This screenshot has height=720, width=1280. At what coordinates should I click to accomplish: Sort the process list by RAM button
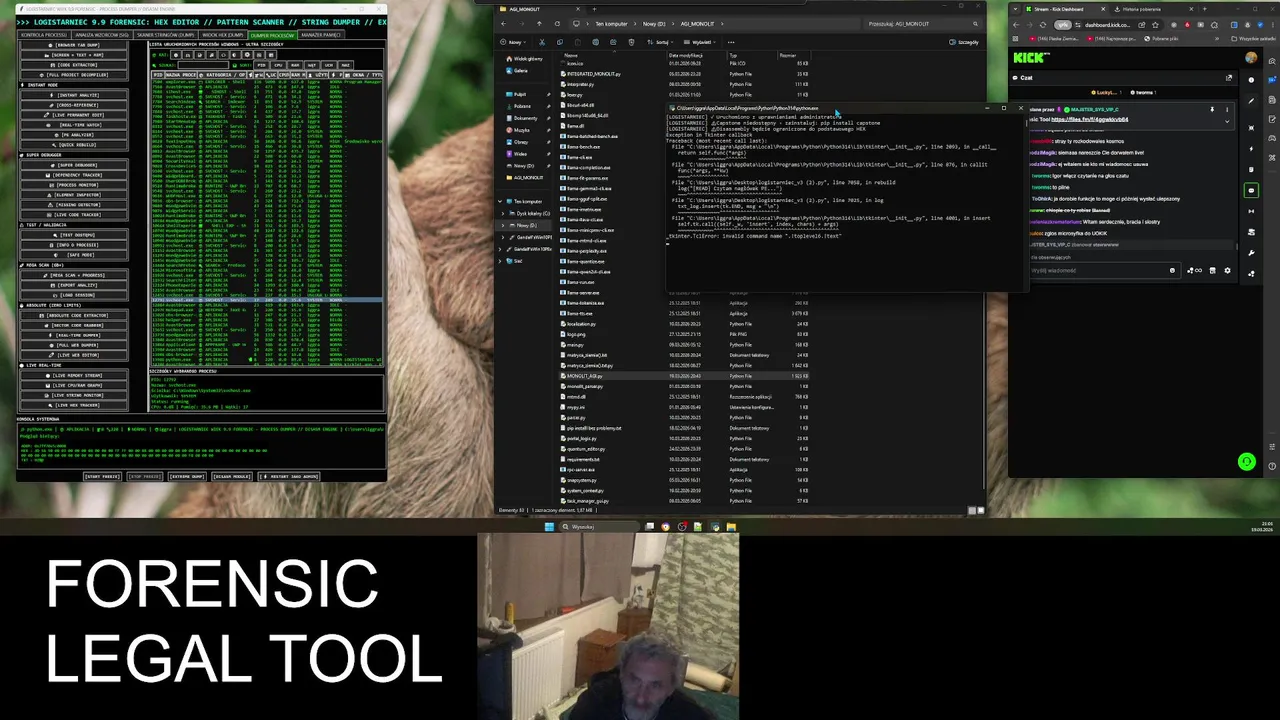pyautogui.click(x=295, y=65)
